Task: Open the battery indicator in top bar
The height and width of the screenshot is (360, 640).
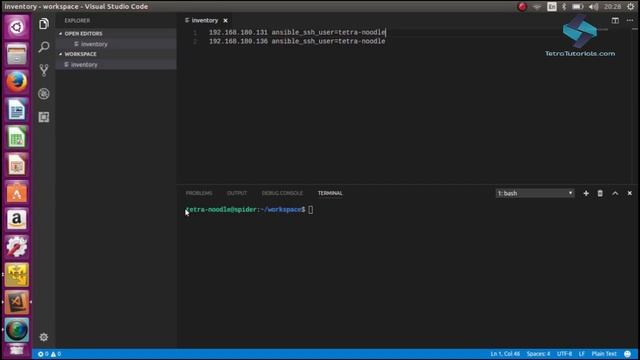Action: pos(578,7)
